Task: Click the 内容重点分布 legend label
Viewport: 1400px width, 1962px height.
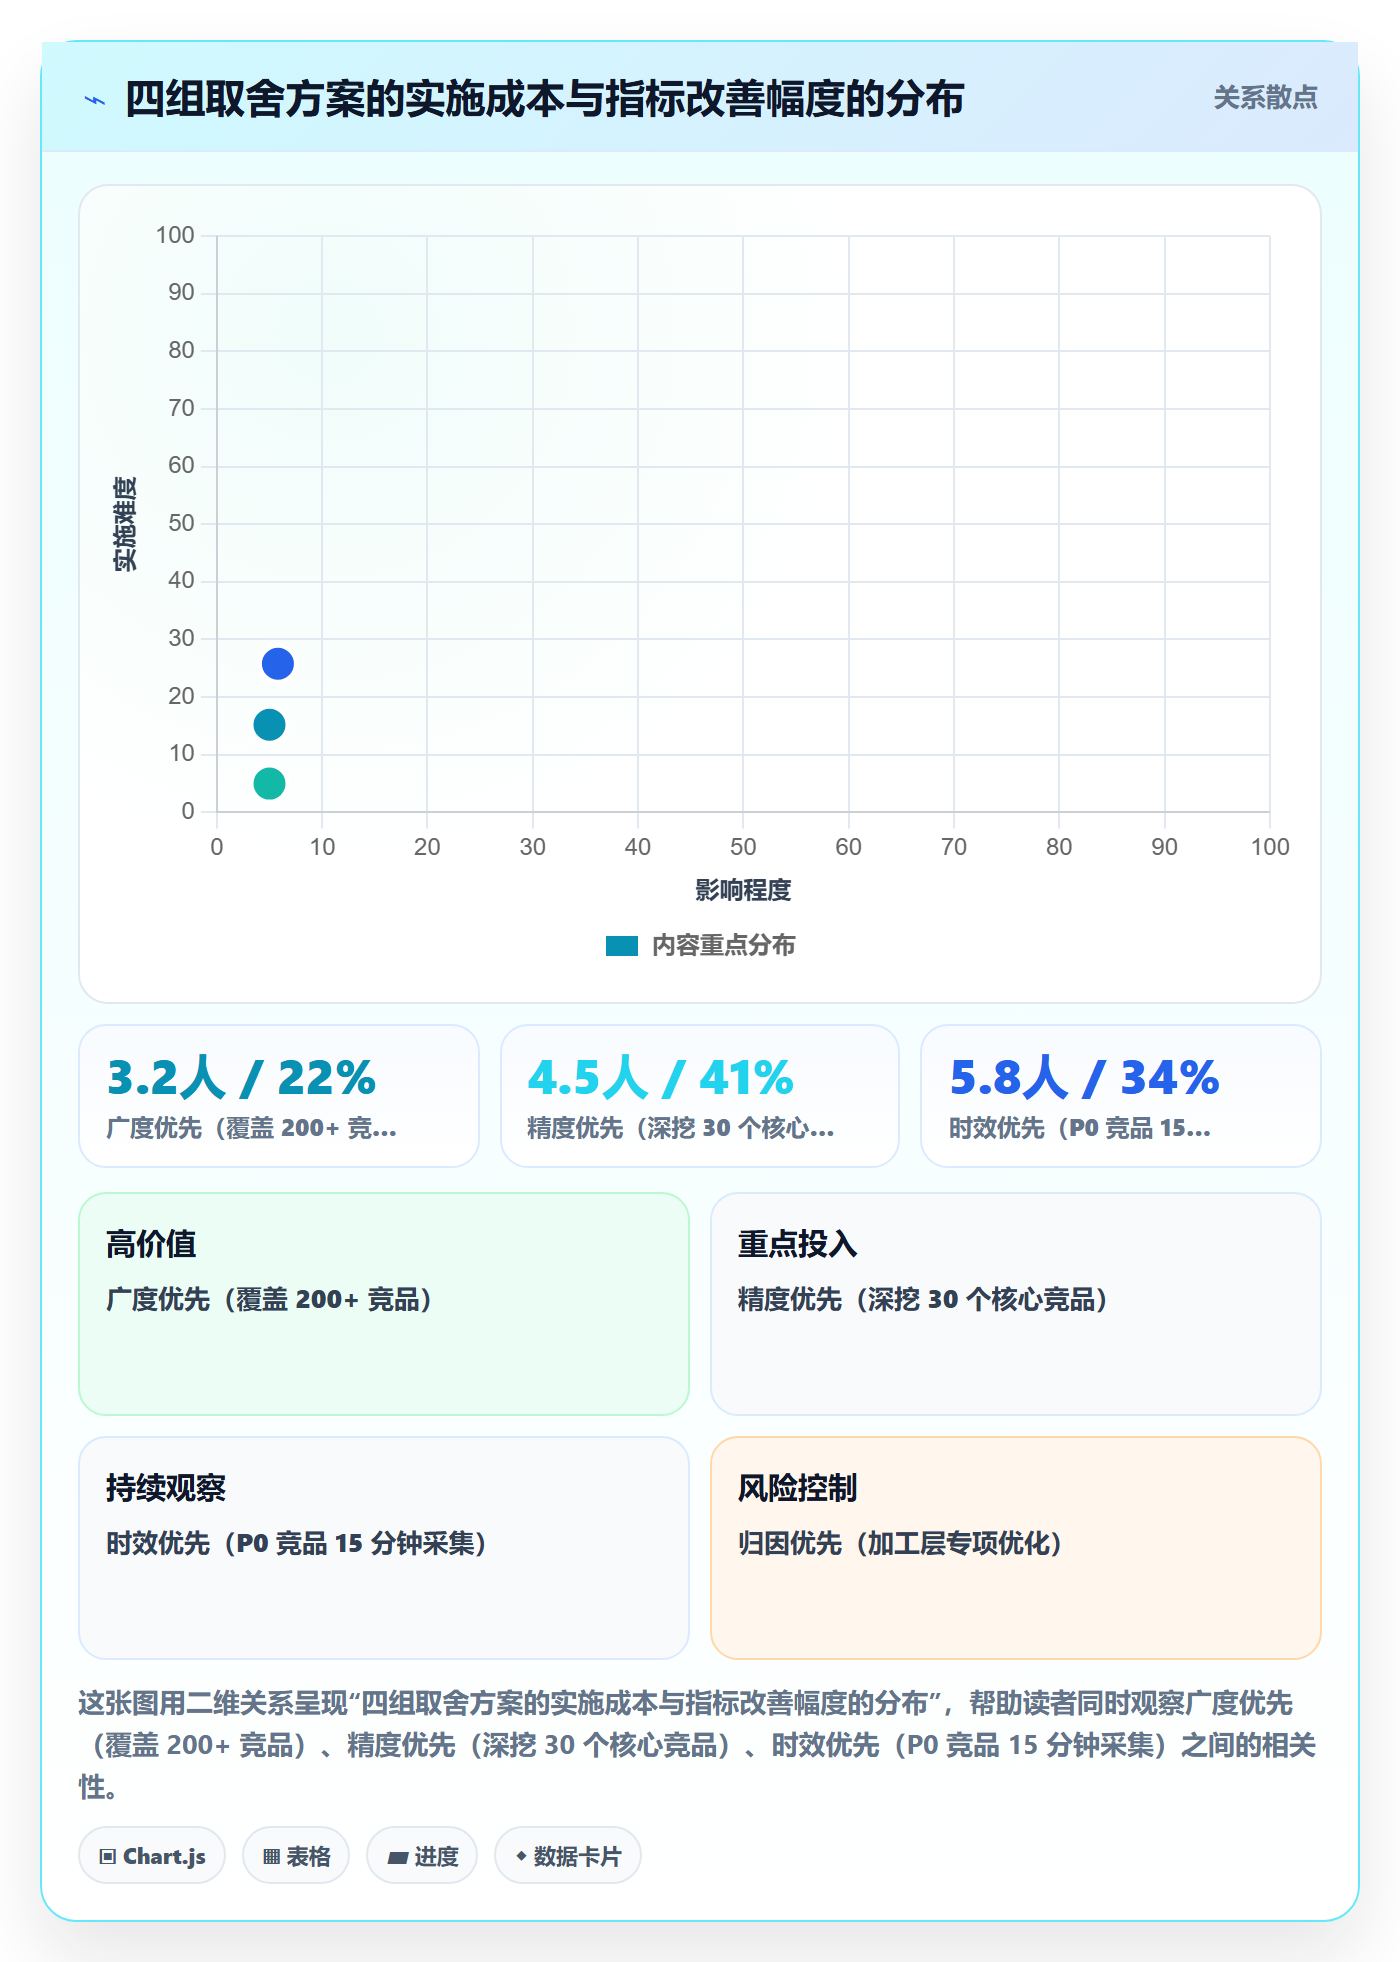Action: click(723, 946)
